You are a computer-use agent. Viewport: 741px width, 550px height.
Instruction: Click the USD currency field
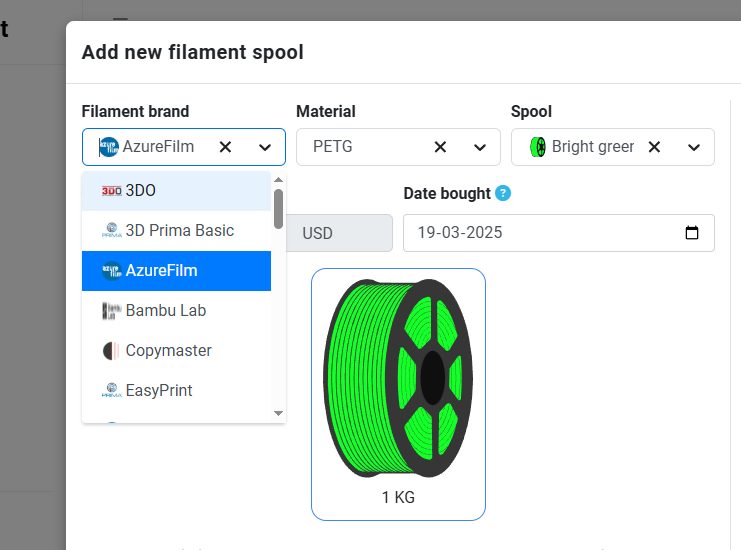click(339, 233)
